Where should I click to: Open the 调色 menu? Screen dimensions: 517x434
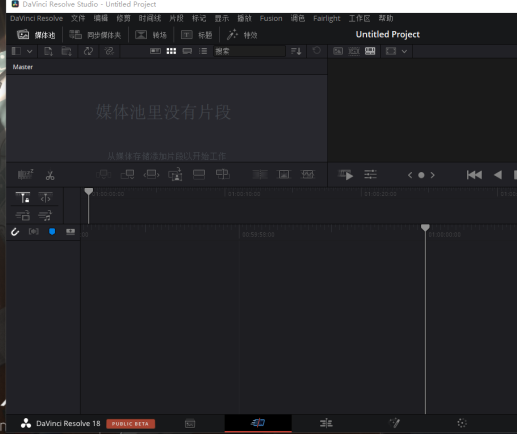298,18
